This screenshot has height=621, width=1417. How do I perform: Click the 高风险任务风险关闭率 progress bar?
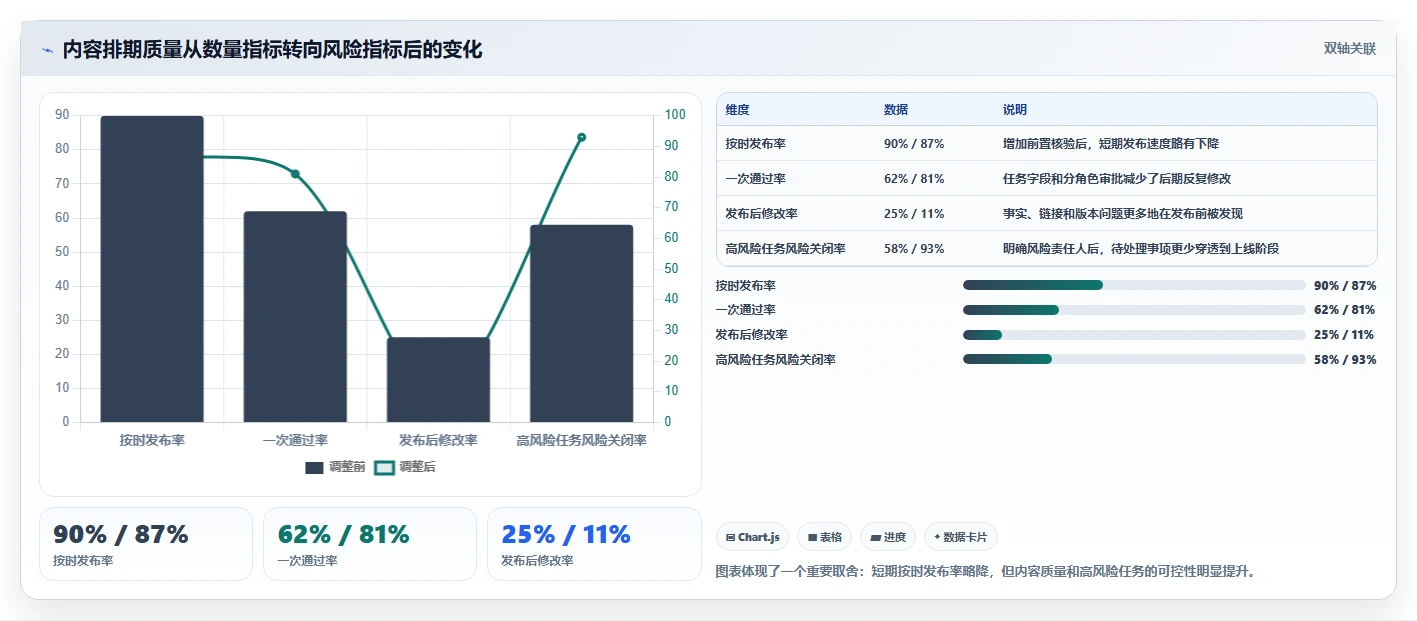coord(1134,359)
